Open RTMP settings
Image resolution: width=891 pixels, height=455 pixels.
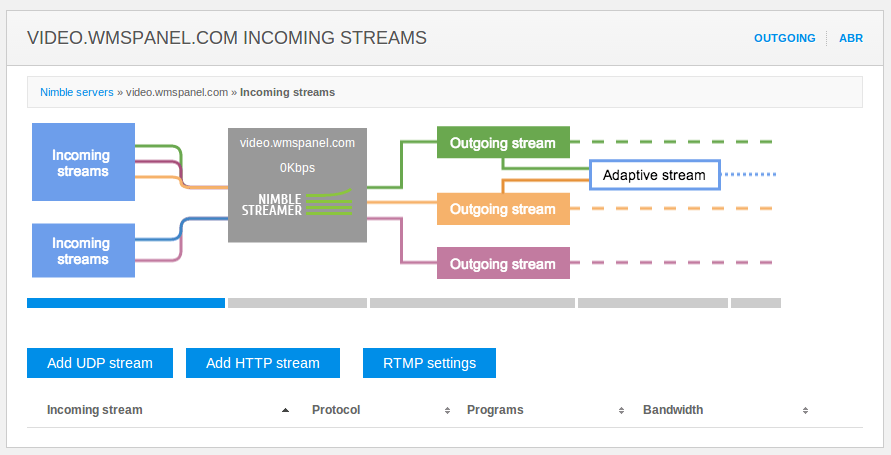pyautogui.click(x=430, y=363)
